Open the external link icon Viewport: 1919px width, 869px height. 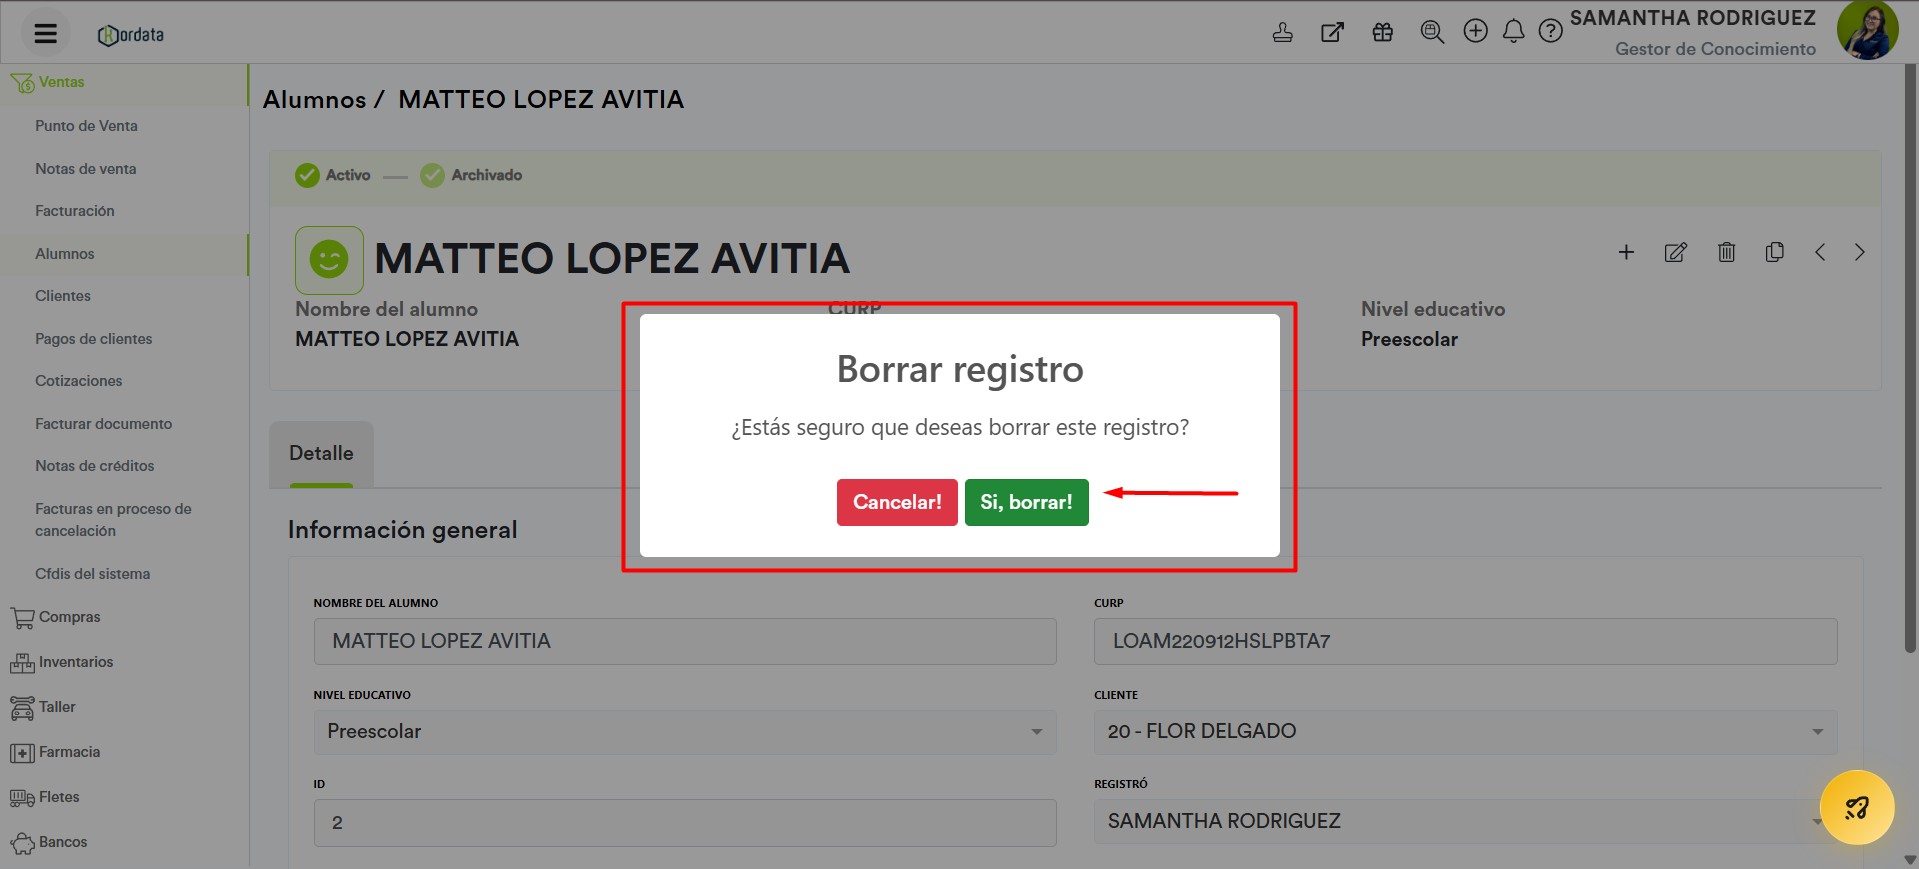(1332, 32)
